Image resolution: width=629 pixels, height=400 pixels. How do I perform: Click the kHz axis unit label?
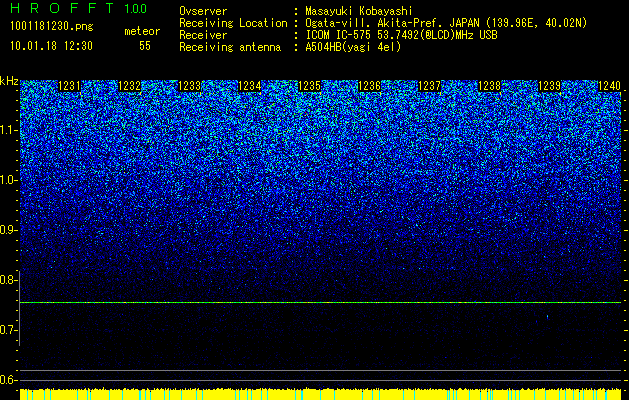(9, 81)
